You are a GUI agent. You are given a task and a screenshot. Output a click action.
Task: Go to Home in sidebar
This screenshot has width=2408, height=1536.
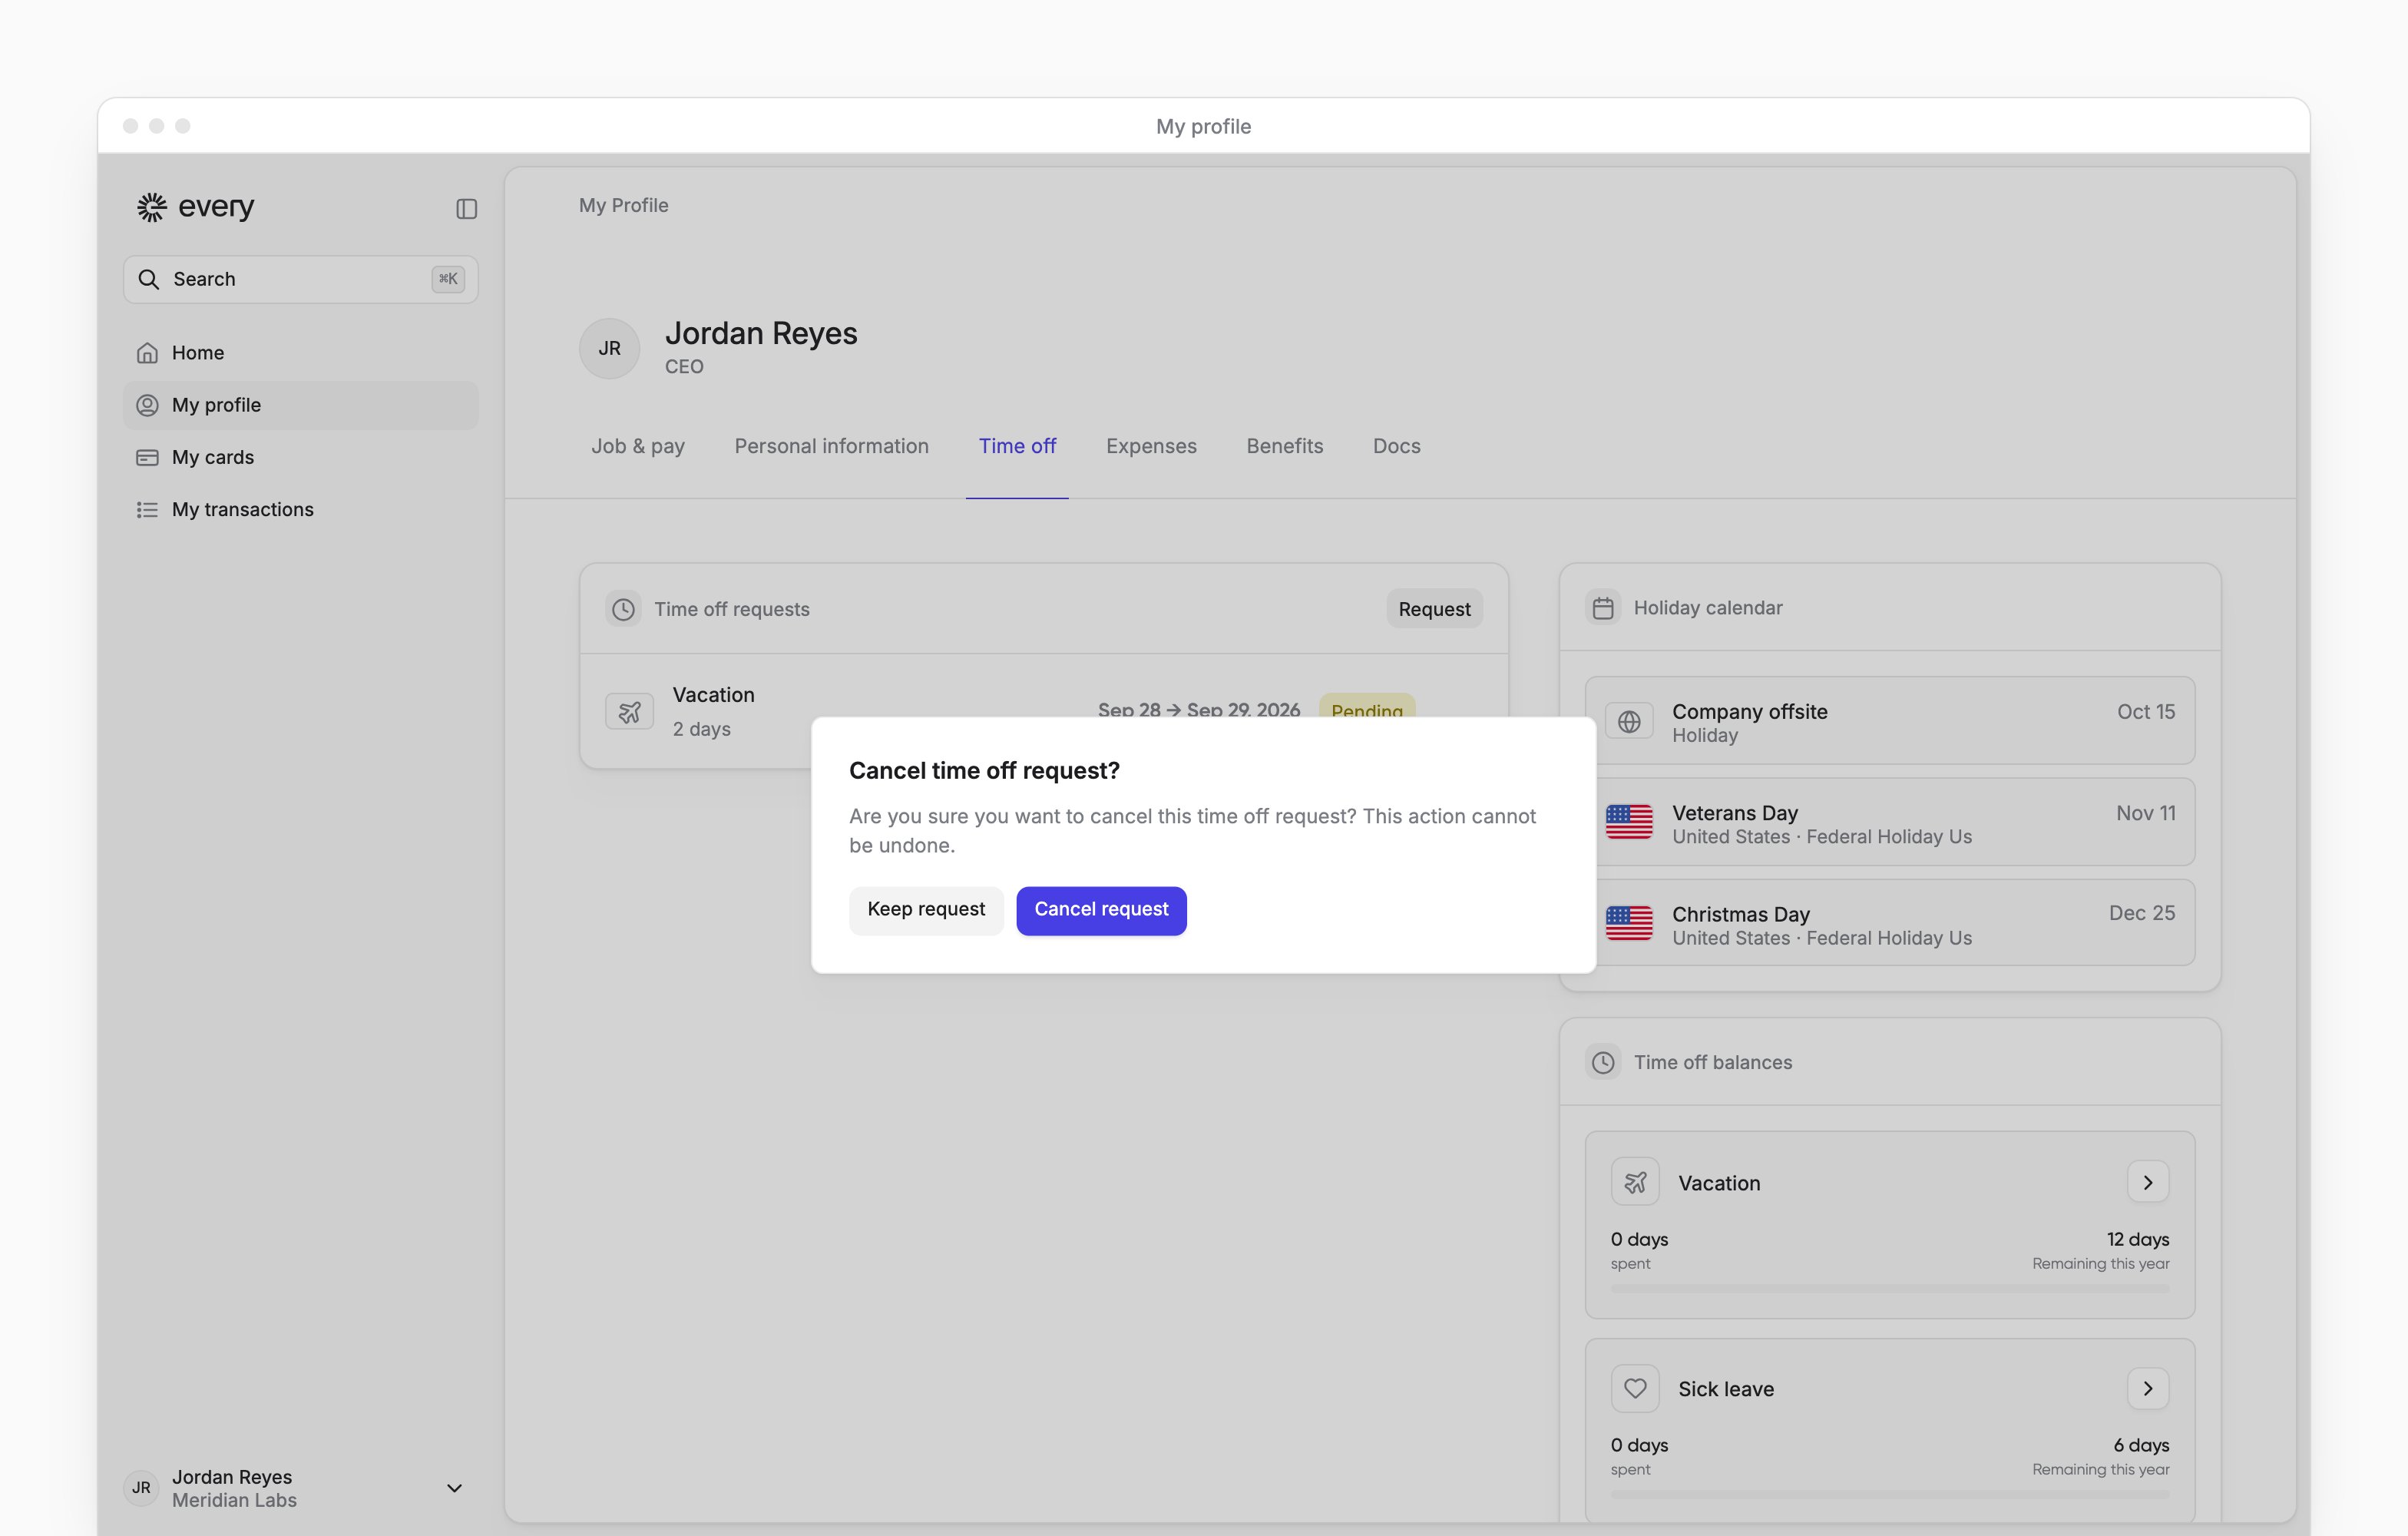tap(300, 352)
